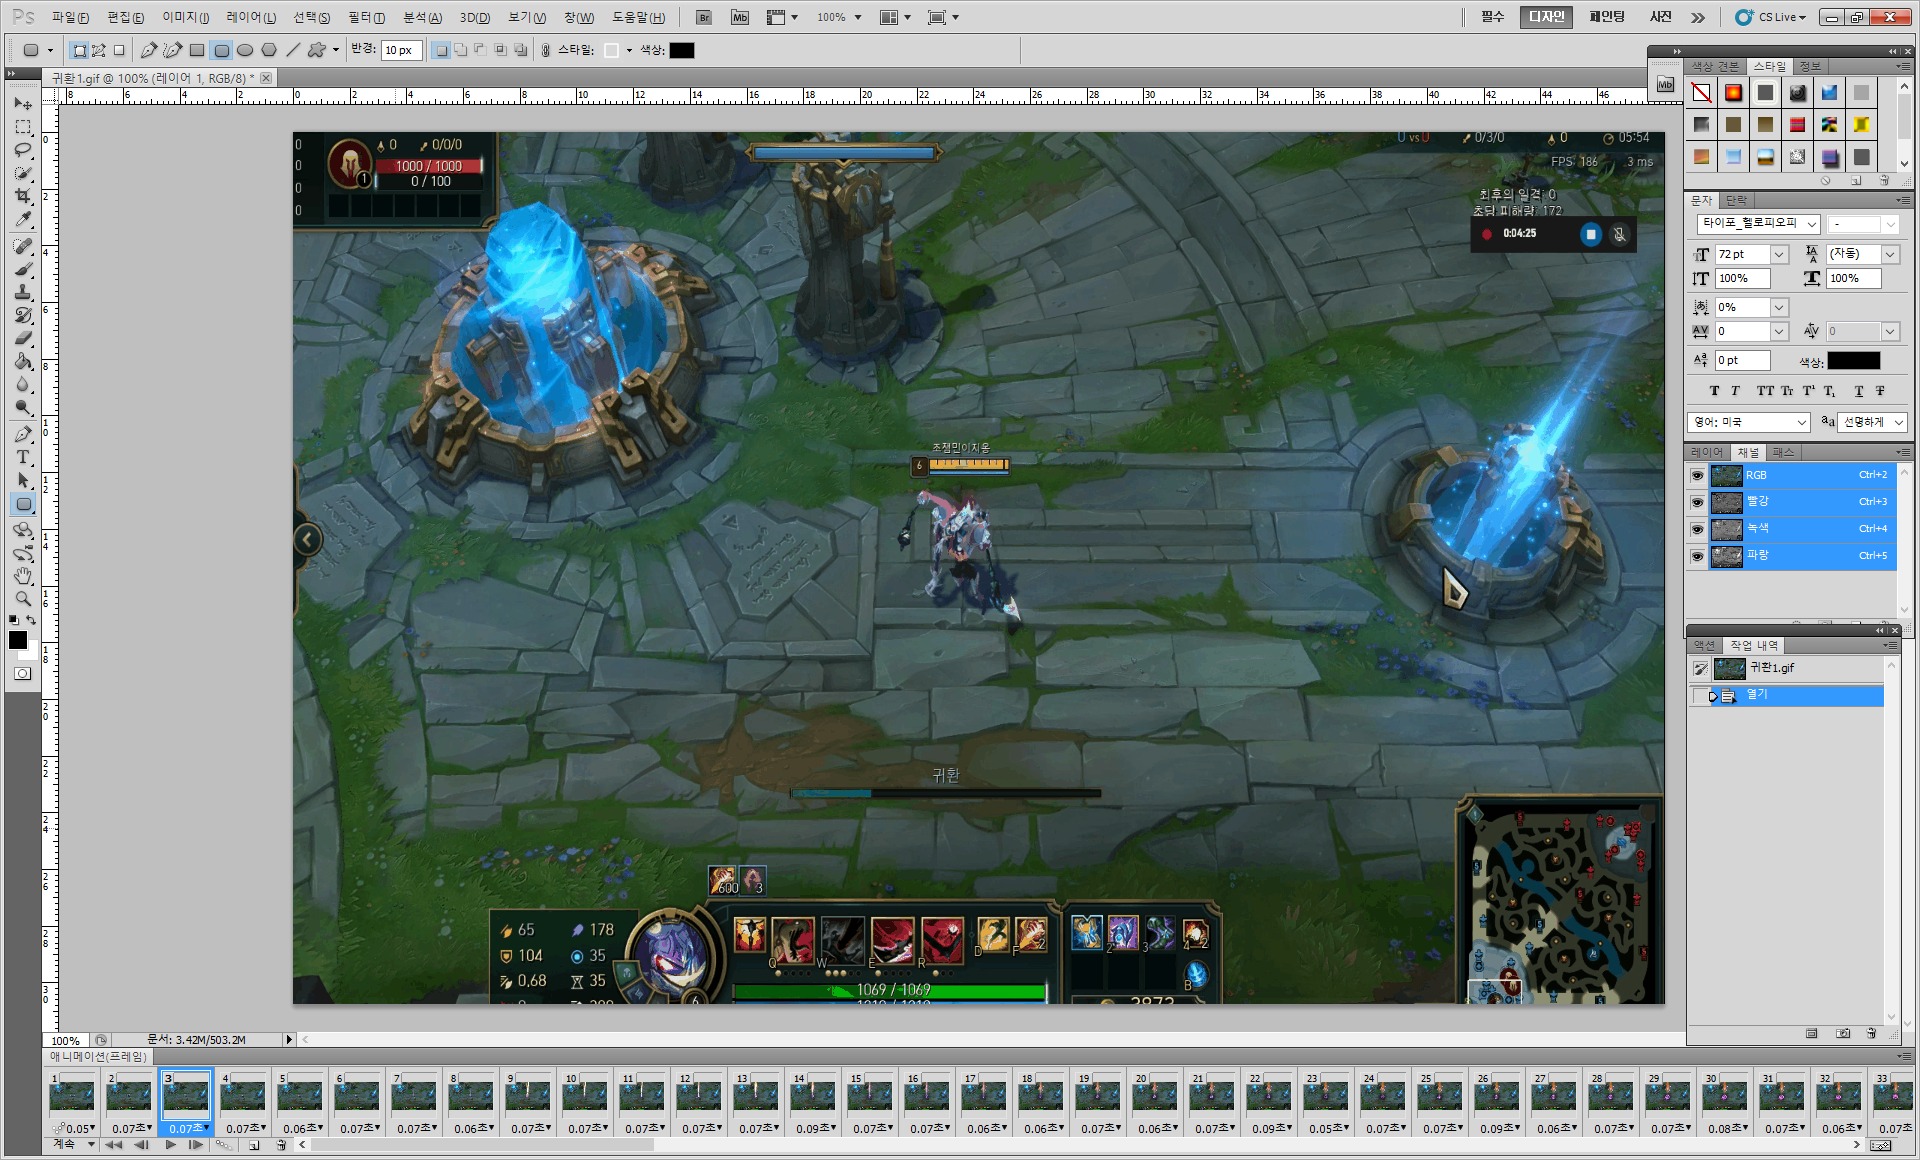Viewport: 1920px width, 1160px height.
Task: Select the Paint Bucket tool
Action: (23, 361)
